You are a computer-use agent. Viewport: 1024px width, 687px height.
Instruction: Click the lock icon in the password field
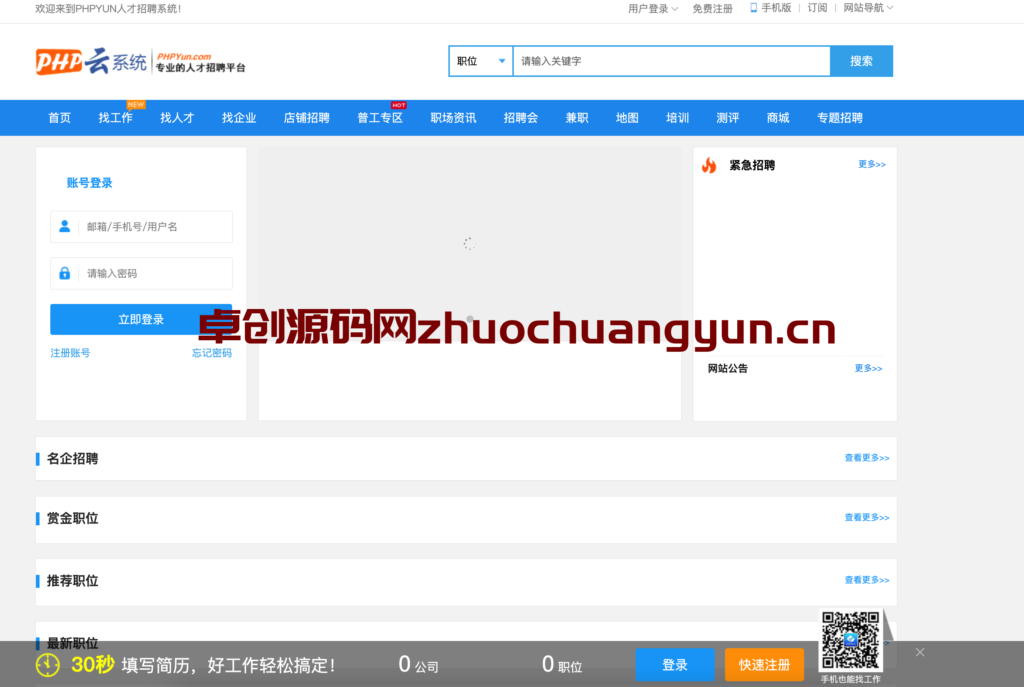65,273
